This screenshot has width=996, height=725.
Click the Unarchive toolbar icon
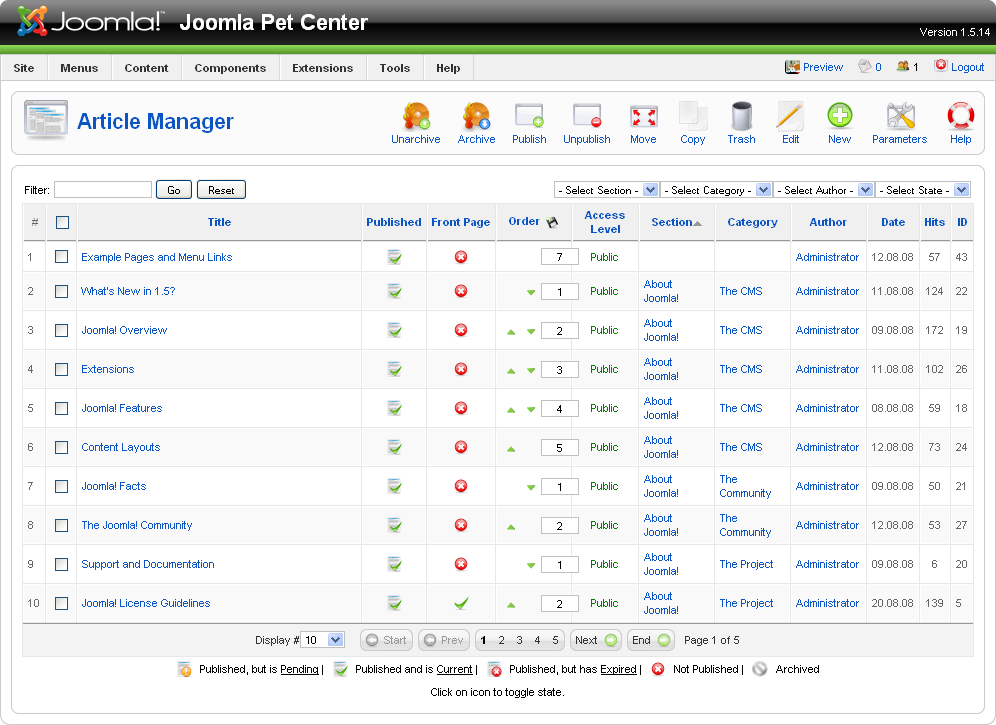[x=416, y=116]
